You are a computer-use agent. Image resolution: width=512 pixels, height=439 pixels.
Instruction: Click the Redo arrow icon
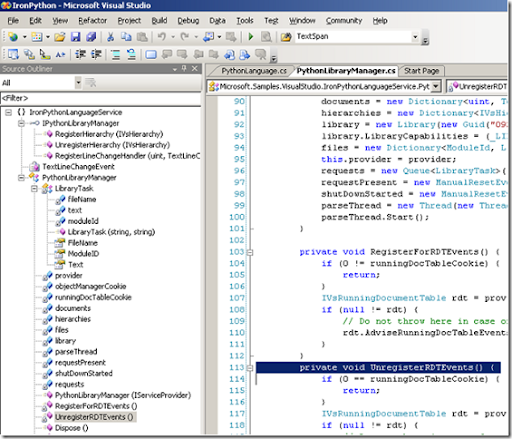tap(185, 37)
